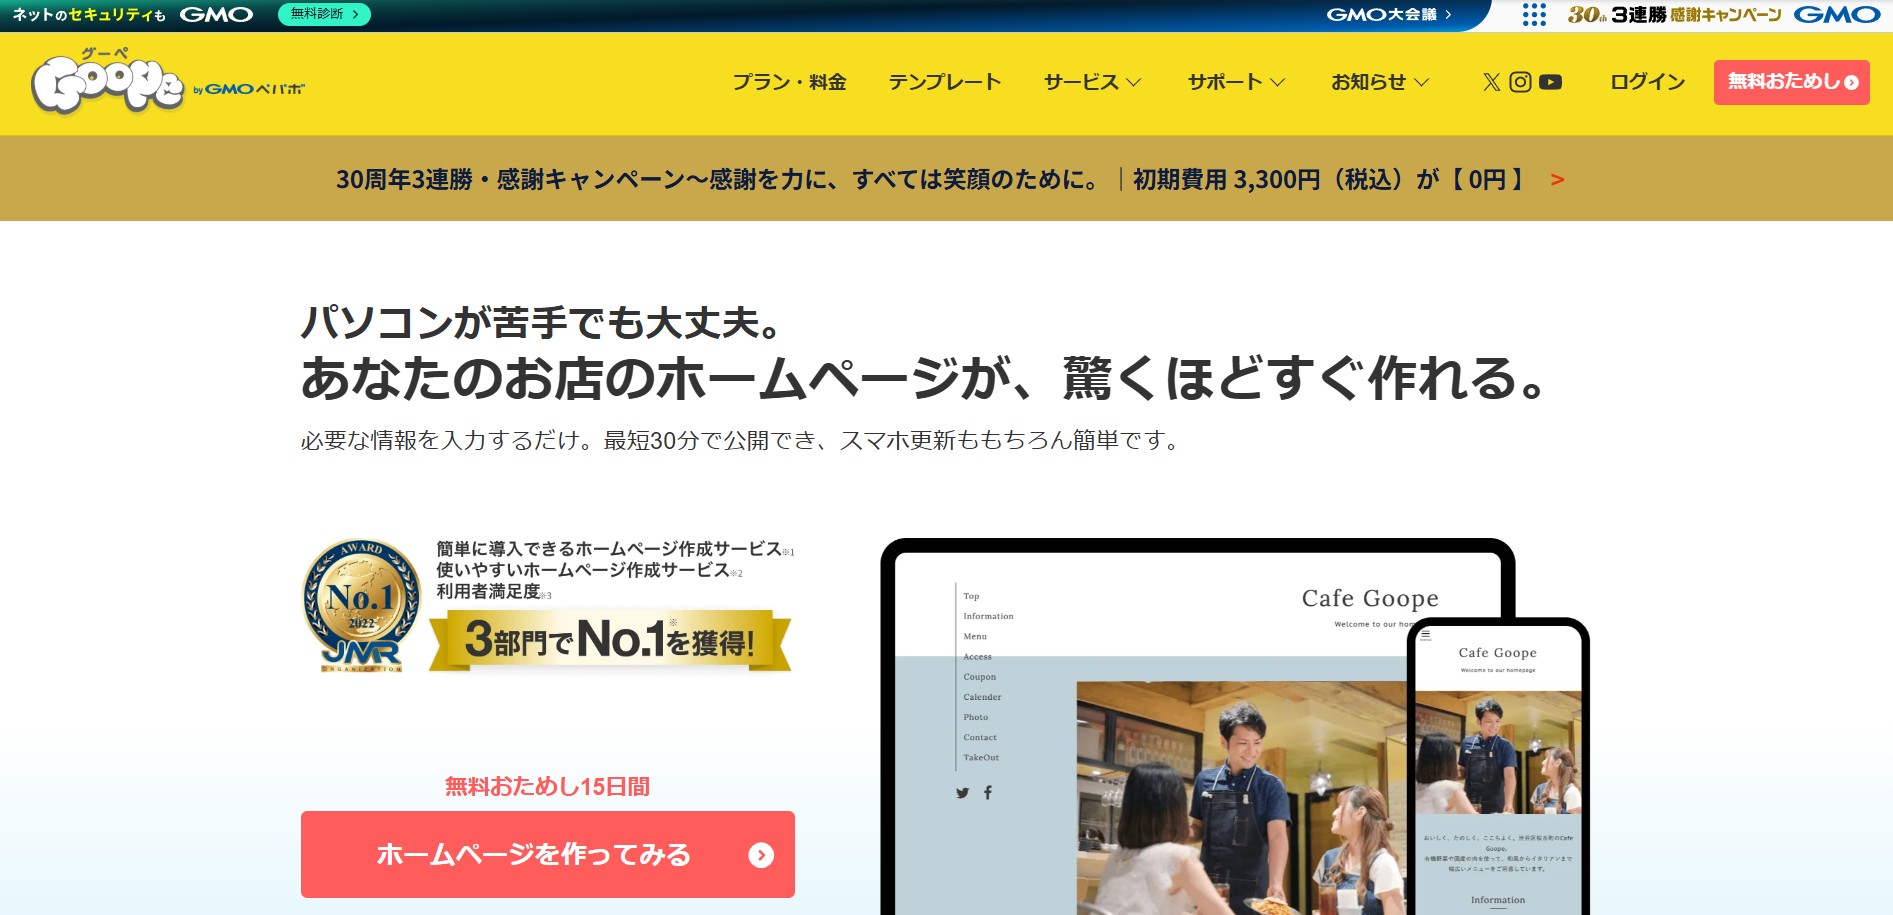This screenshot has height=915, width=1893.
Task: Click the JMR No.1 2022 award badge
Action: pos(362,606)
